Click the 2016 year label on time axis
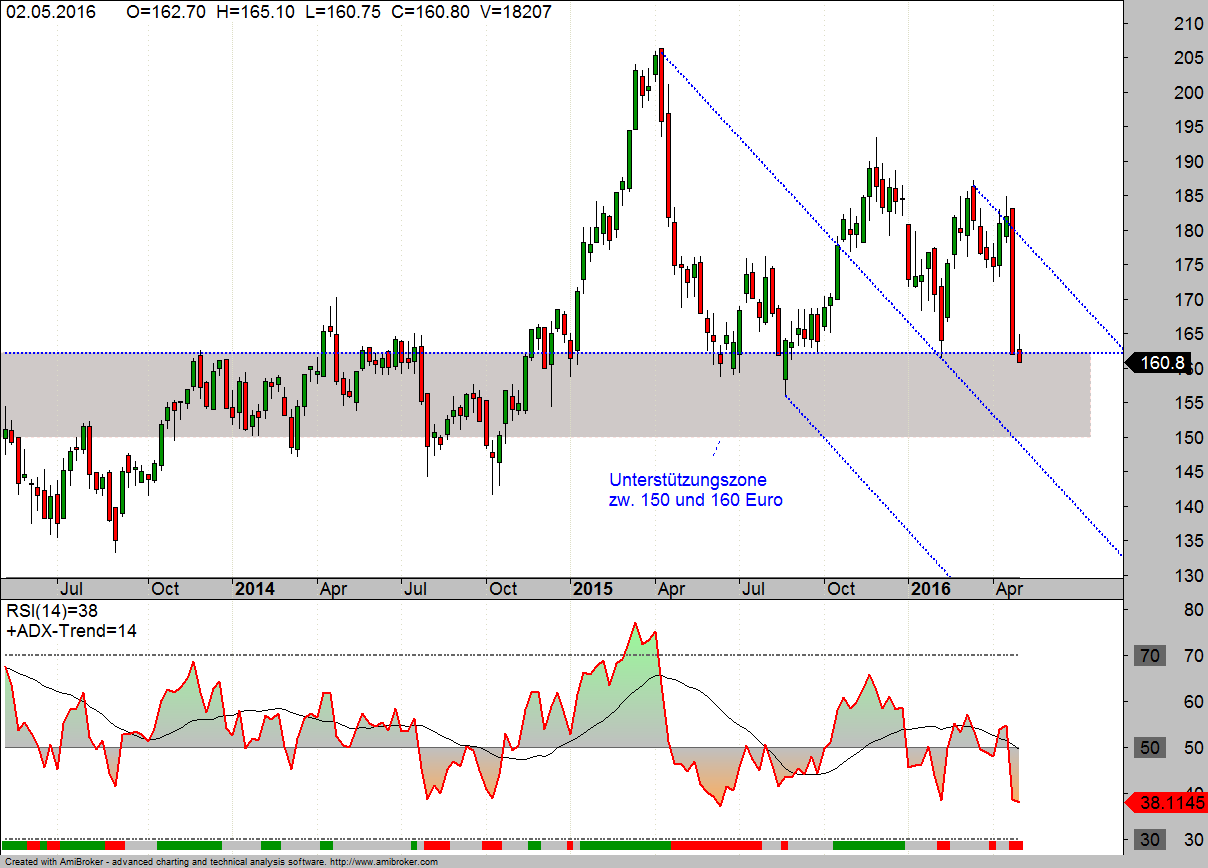 click(x=931, y=589)
